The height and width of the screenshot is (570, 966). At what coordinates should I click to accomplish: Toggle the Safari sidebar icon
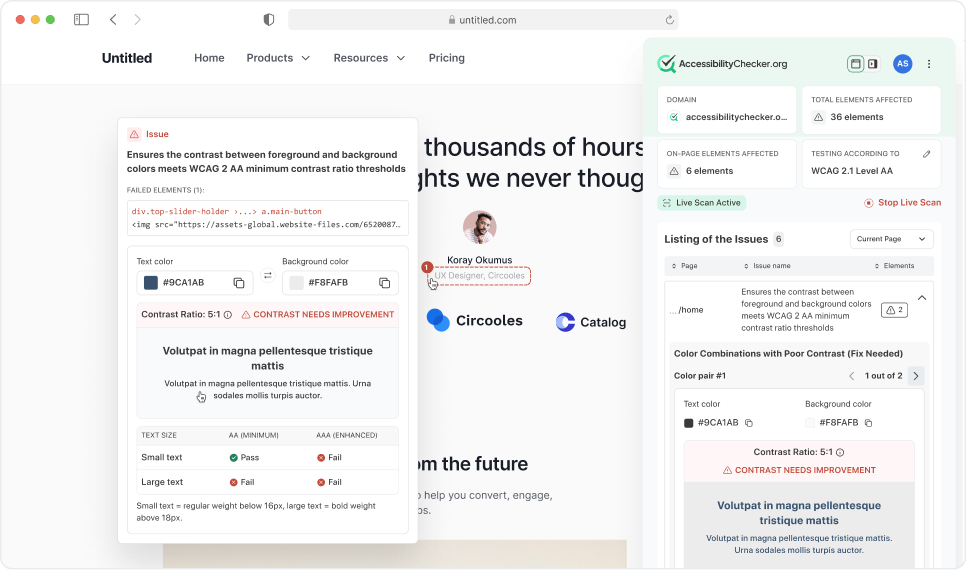tap(81, 20)
